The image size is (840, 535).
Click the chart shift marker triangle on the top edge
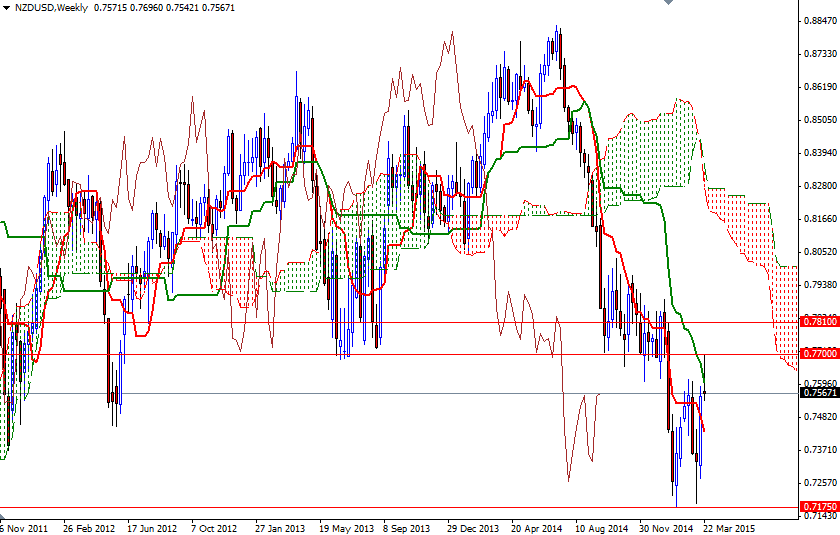pos(668,2)
